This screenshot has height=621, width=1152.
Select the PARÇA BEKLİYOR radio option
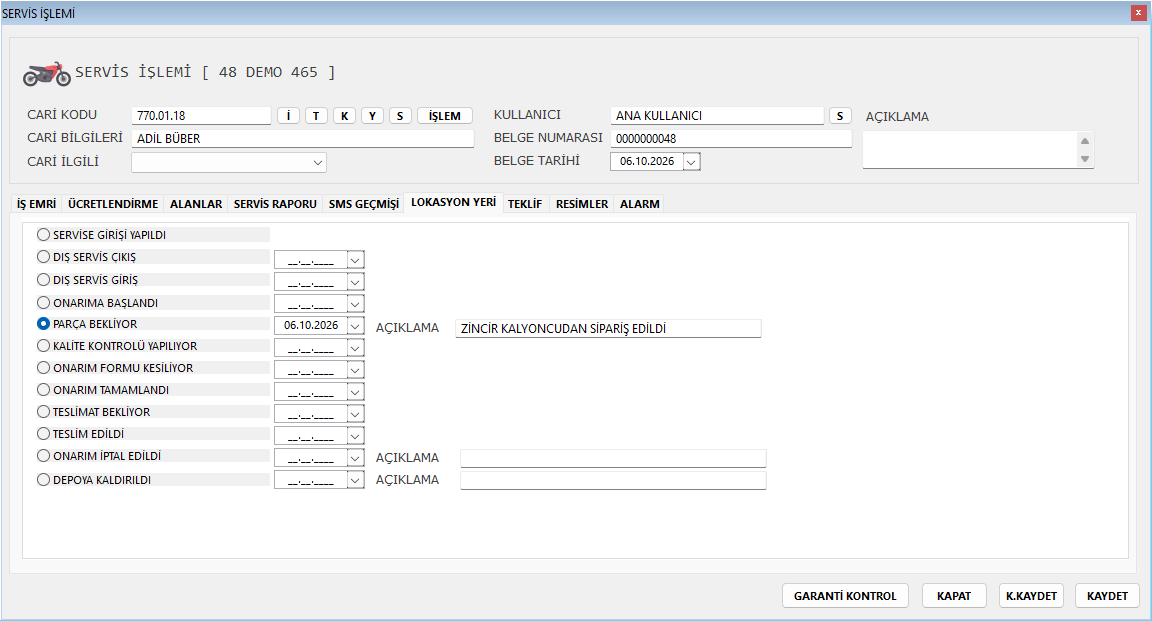click(x=43, y=323)
